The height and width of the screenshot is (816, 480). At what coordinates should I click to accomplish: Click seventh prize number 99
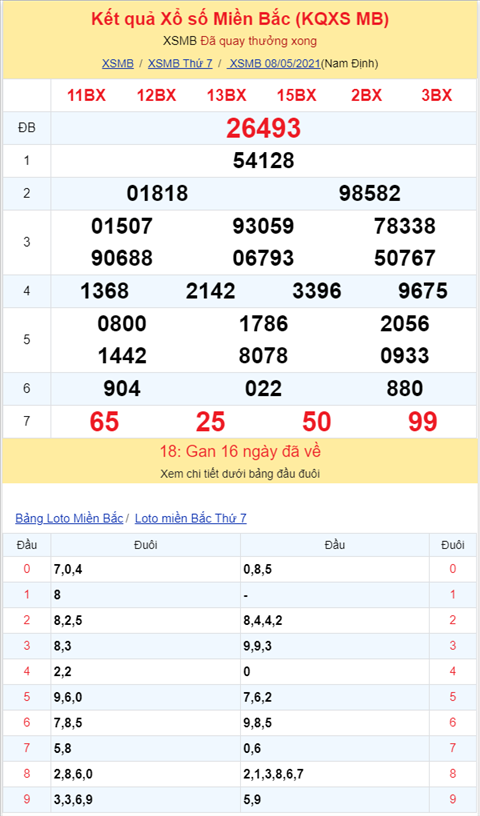[x=423, y=422]
